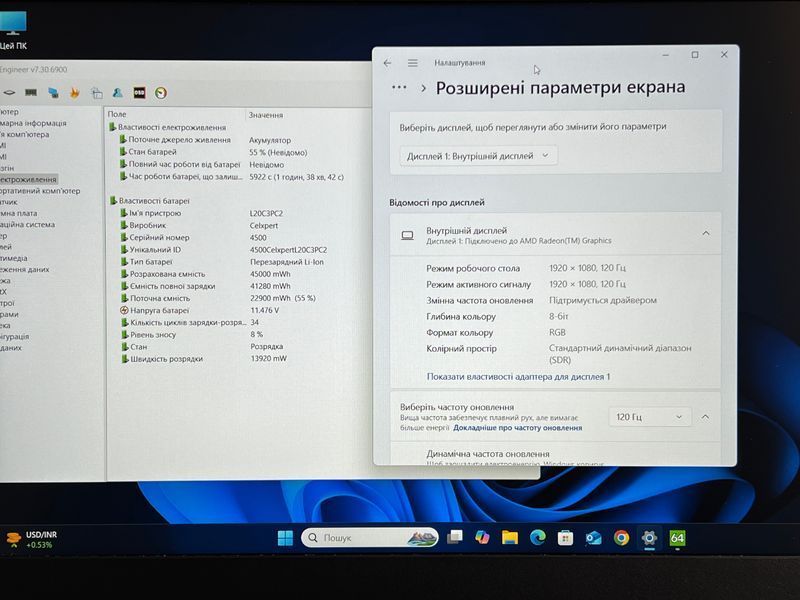
Task: Open Outlook from the taskbar
Action: point(593,538)
